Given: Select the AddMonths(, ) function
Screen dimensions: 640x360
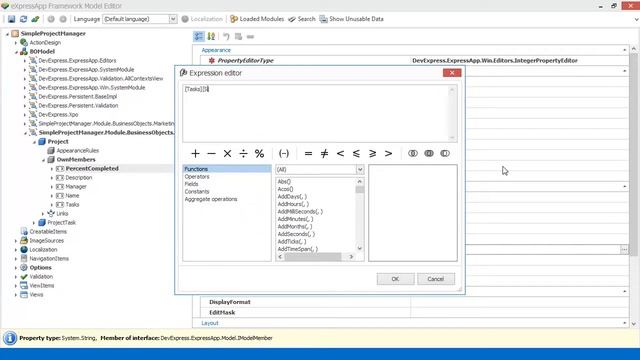Looking at the screenshot, I should [x=295, y=227].
